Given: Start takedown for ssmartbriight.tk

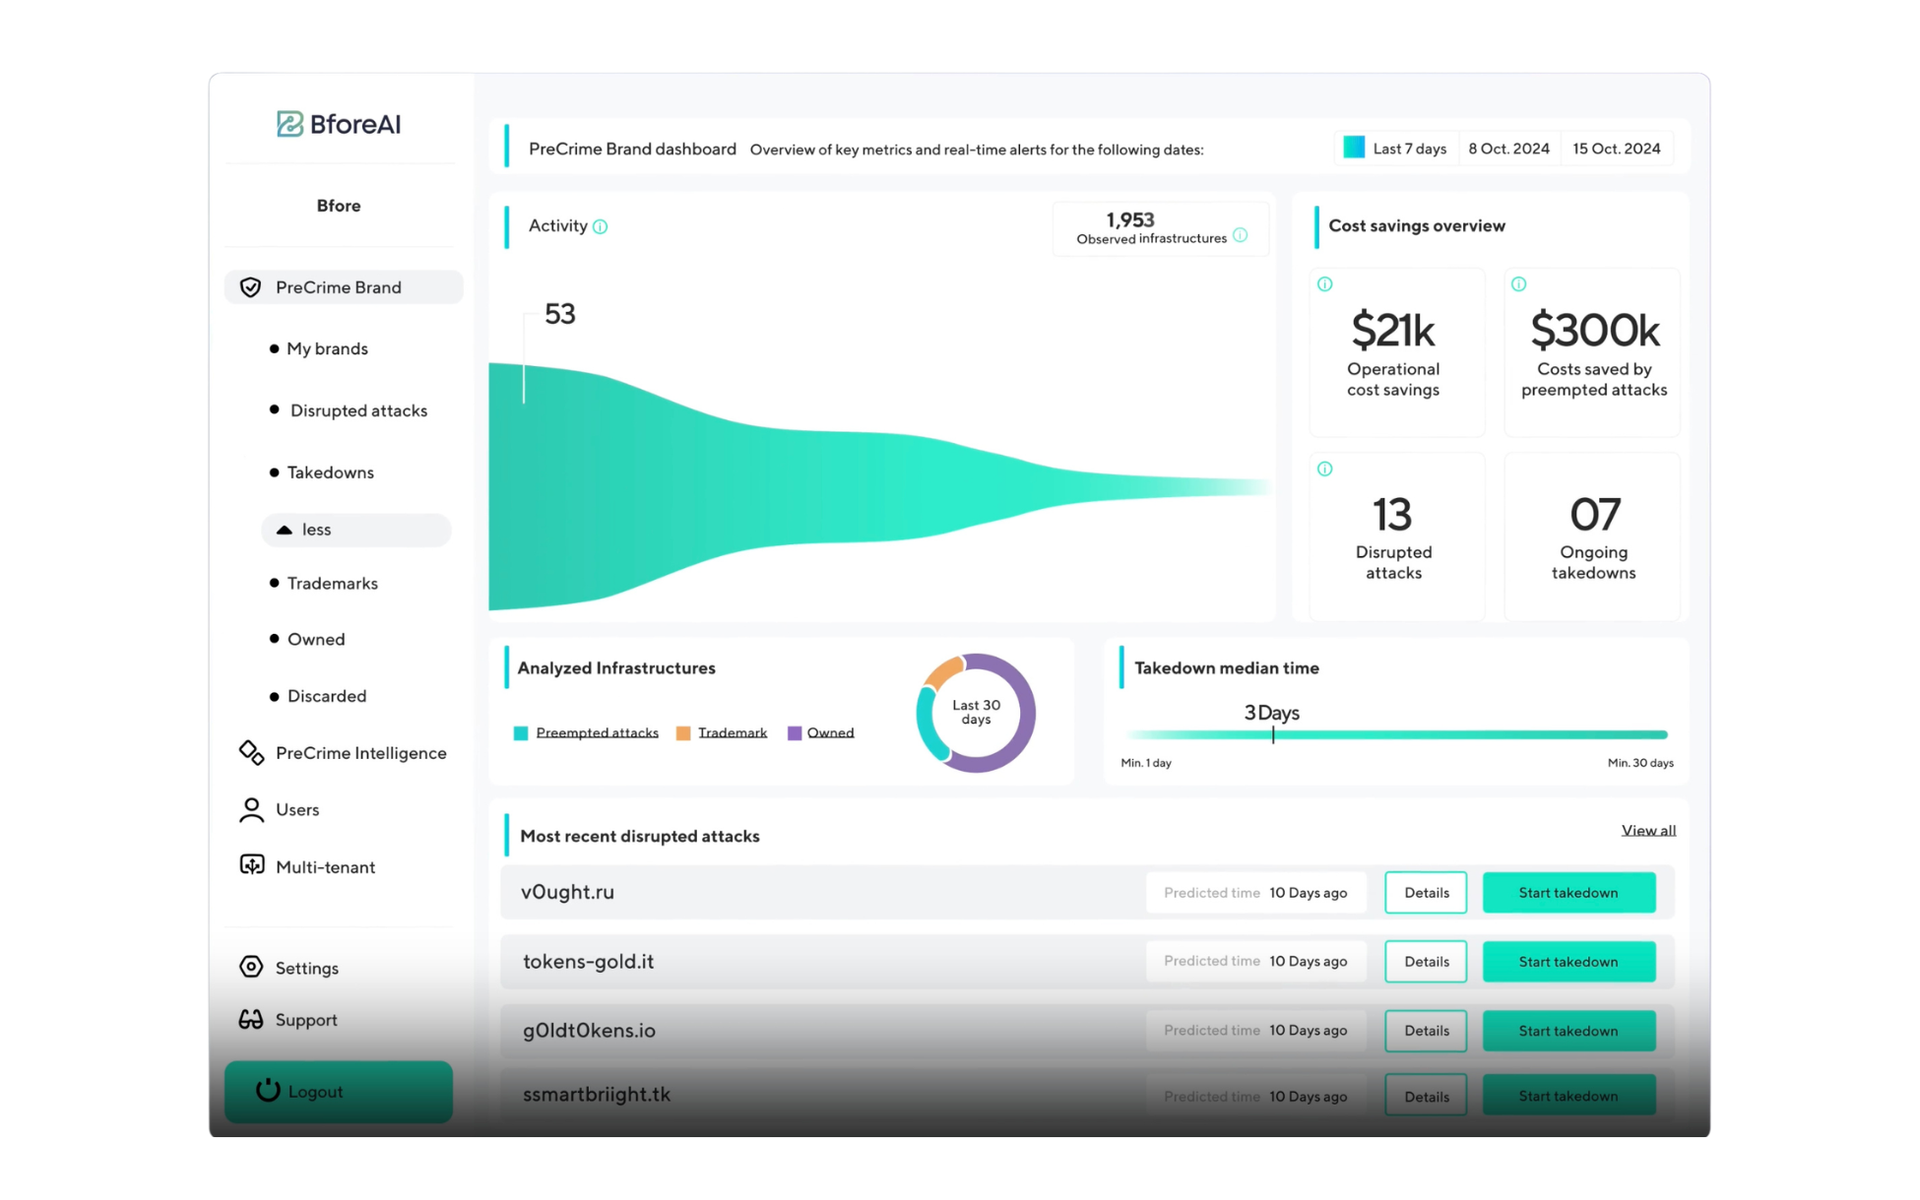Looking at the screenshot, I should [1568, 1096].
